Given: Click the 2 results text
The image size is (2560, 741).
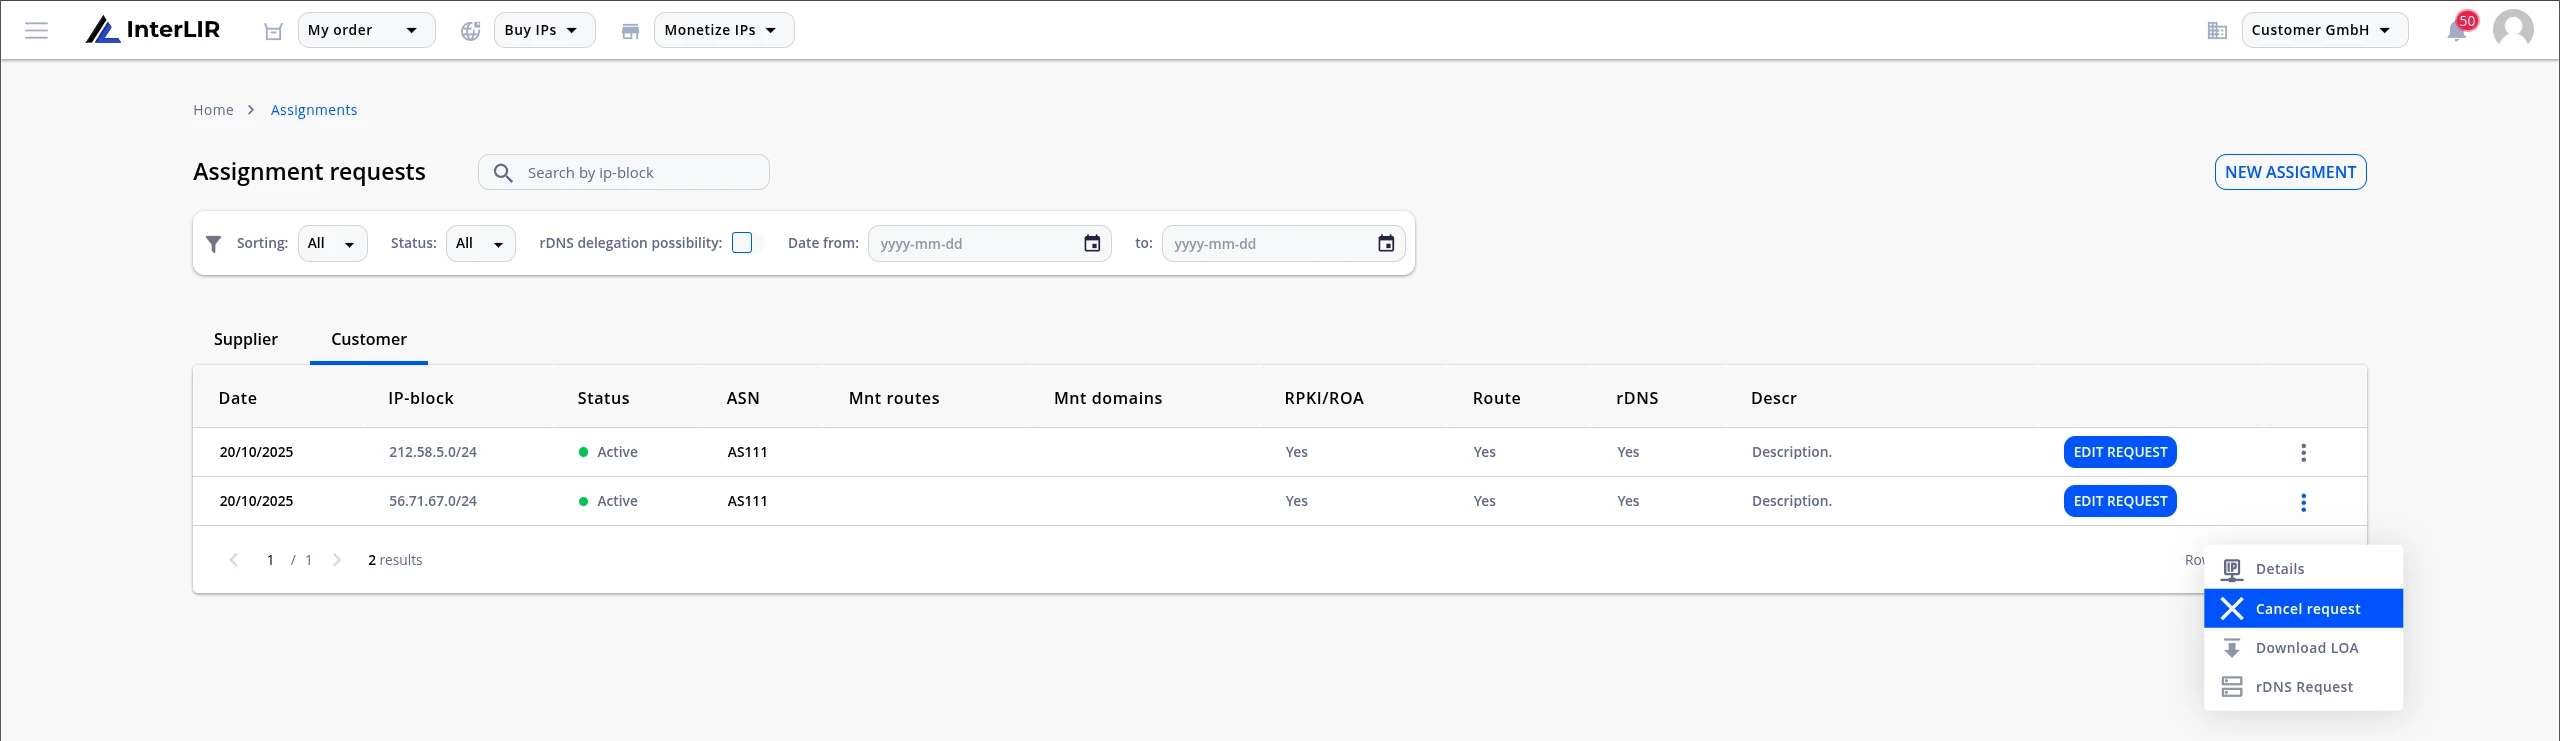Looking at the screenshot, I should [x=395, y=560].
